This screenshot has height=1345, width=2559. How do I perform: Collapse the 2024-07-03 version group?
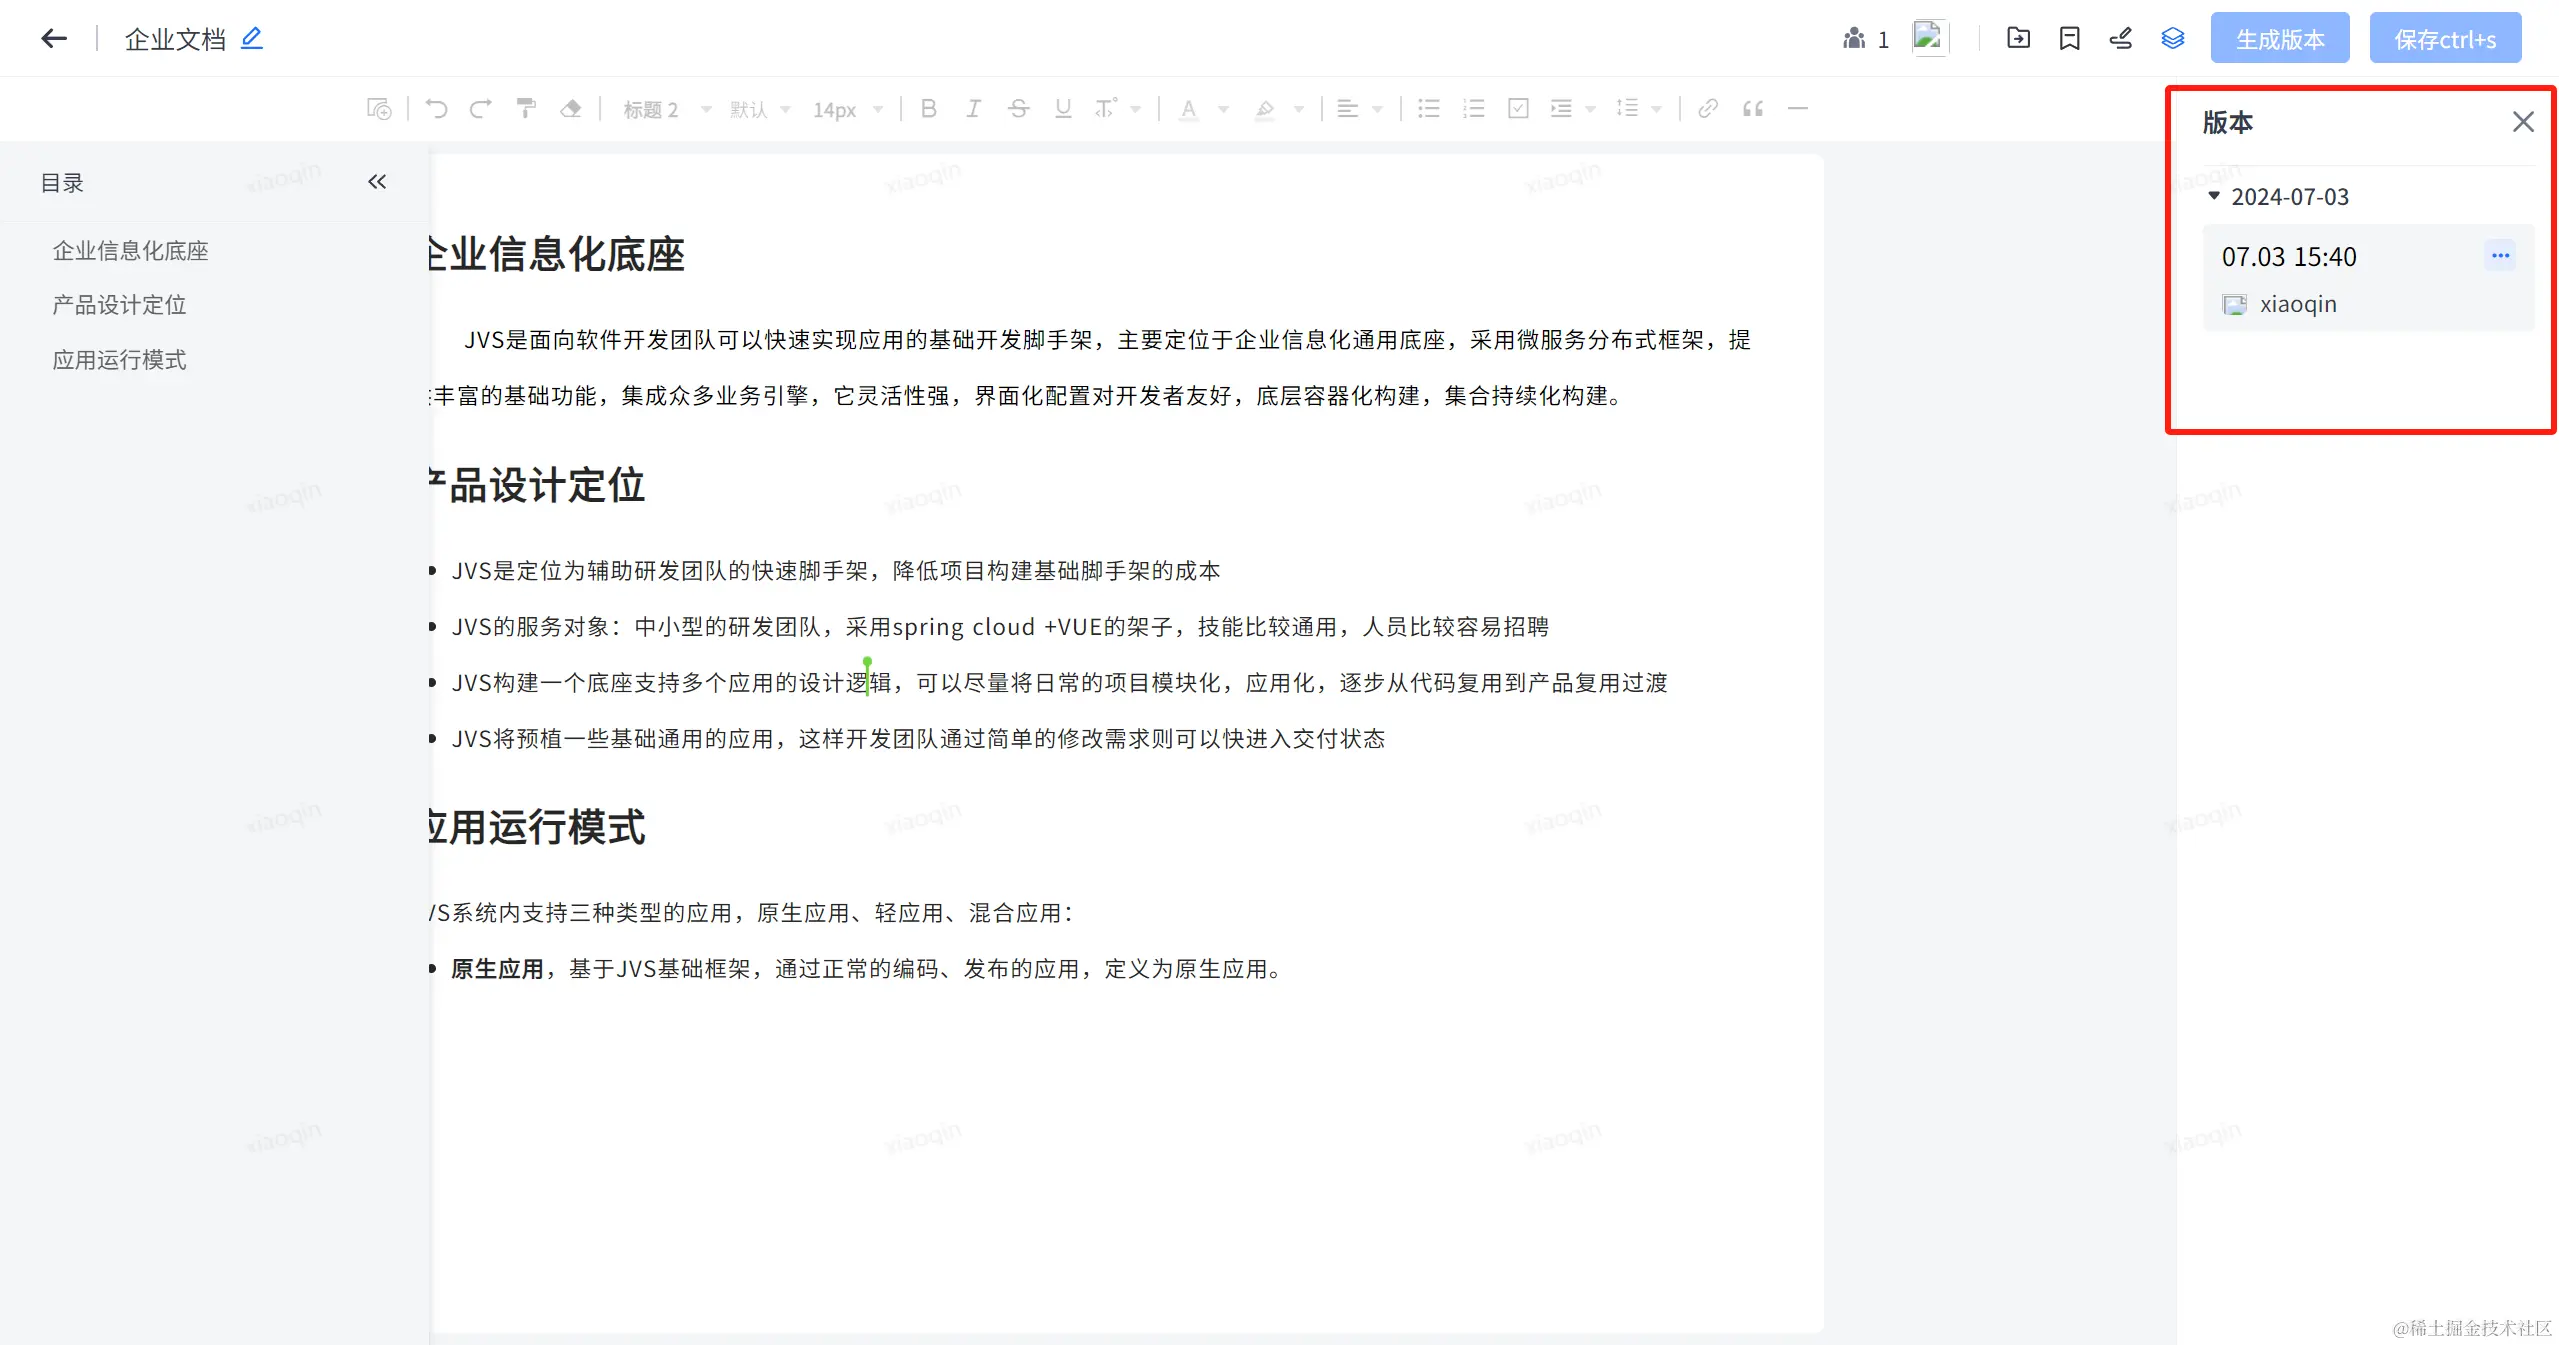tap(2214, 197)
